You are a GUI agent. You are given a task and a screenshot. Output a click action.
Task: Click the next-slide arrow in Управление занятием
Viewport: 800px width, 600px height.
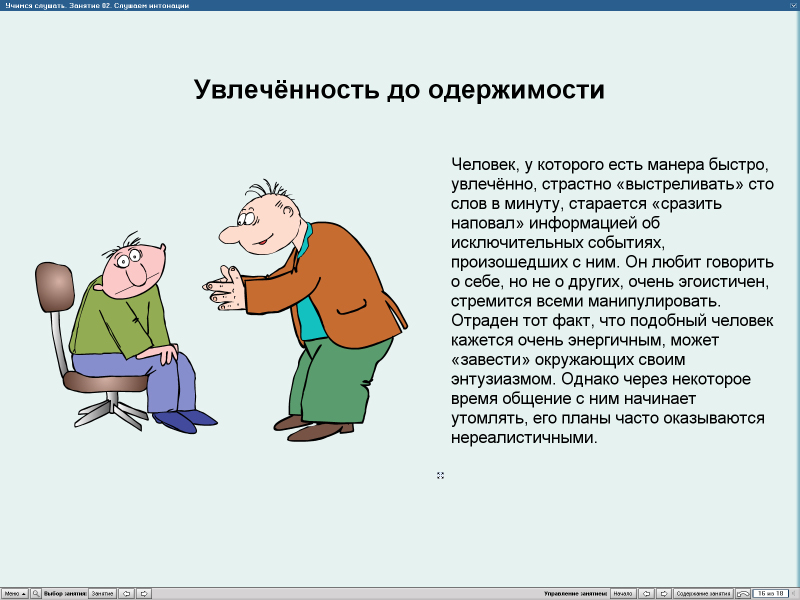(664, 592)
